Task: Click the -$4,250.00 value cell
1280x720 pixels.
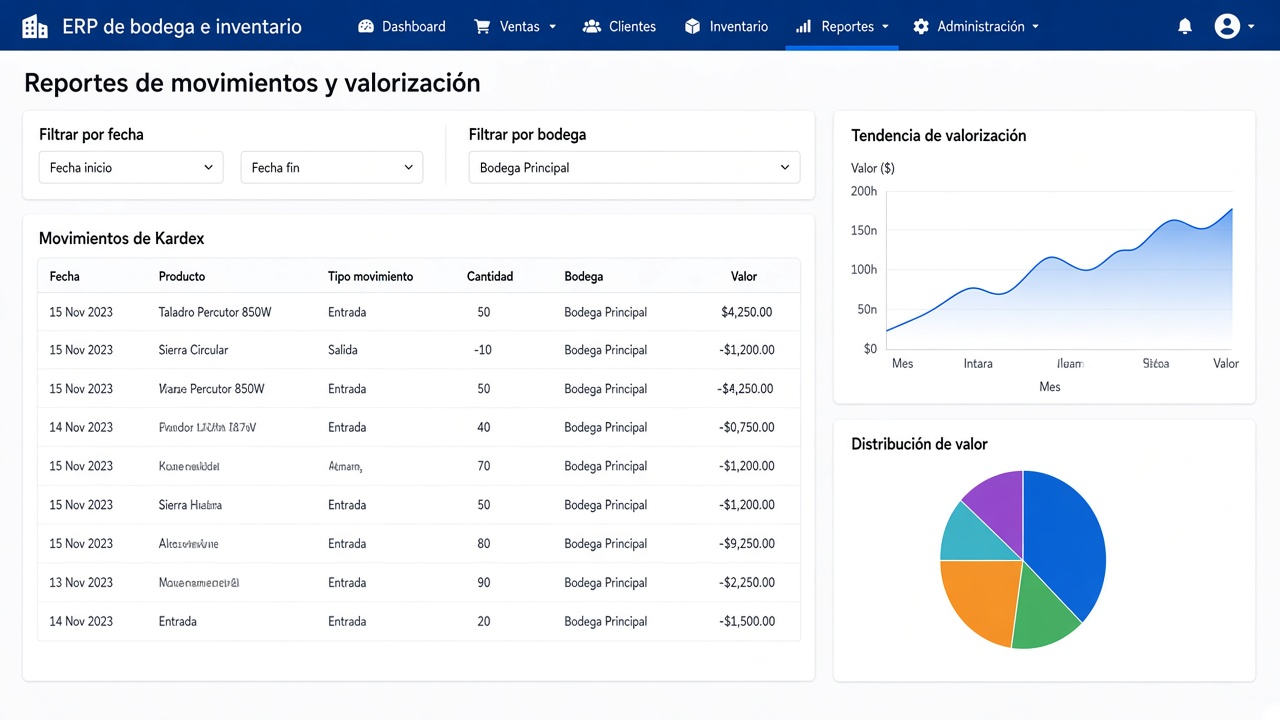Action: click(747, 389)
